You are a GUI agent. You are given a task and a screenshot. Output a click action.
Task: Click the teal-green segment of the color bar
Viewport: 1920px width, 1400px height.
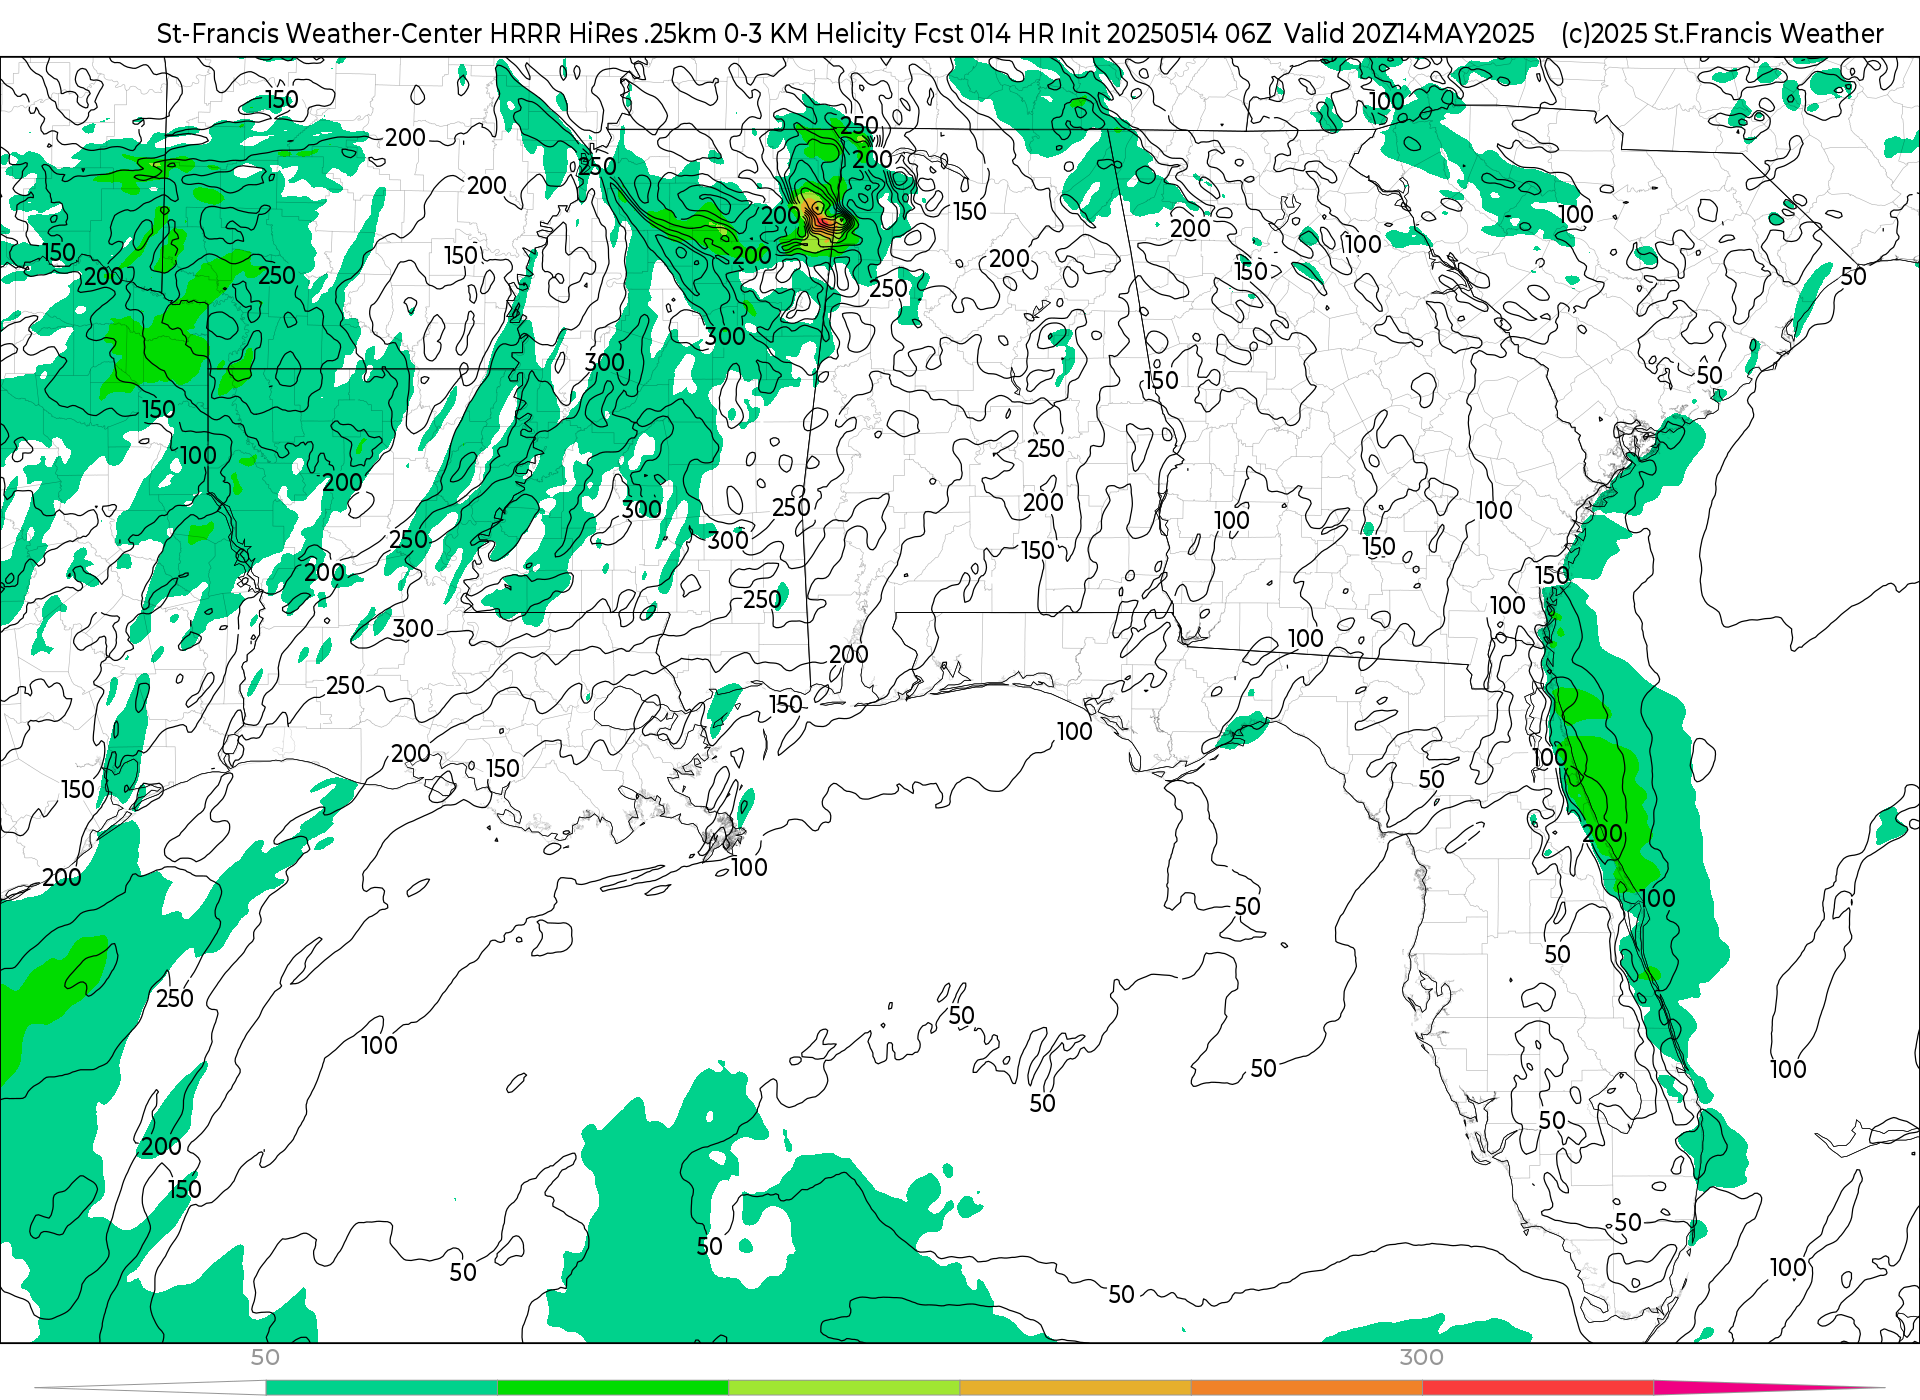point(381,1388)
